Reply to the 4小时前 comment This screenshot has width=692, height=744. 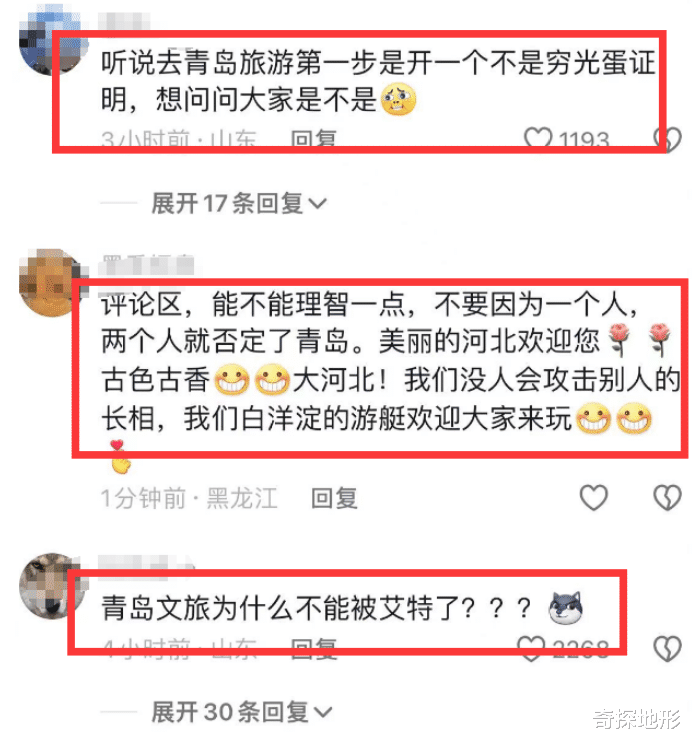pyautogui.click(x=313, y=648)
